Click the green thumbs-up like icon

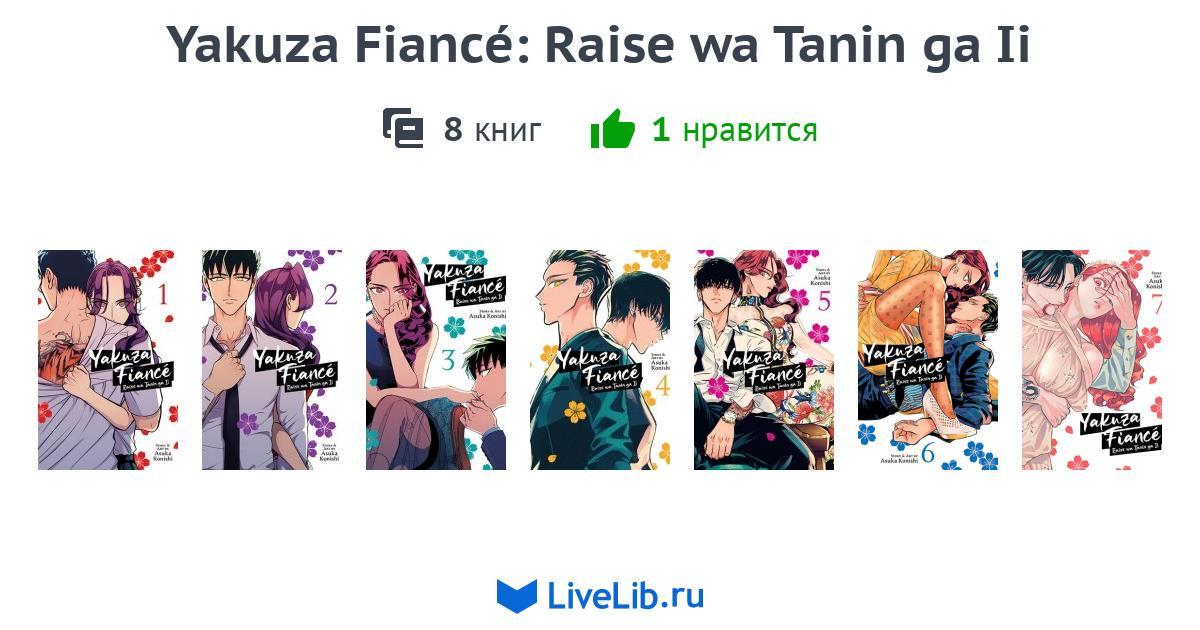coord(613,128)
